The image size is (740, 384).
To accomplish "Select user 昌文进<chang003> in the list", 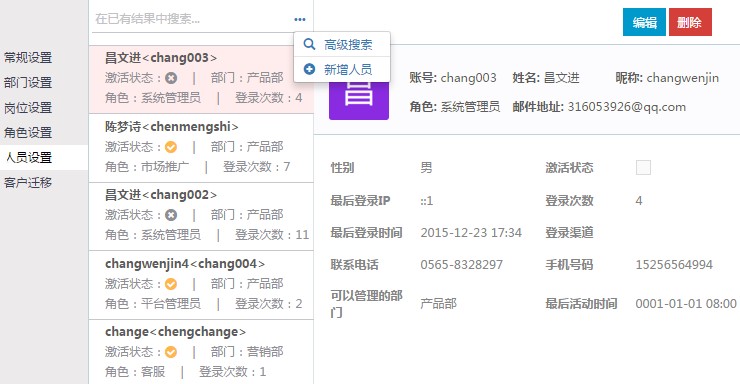I will pos(202,79).
